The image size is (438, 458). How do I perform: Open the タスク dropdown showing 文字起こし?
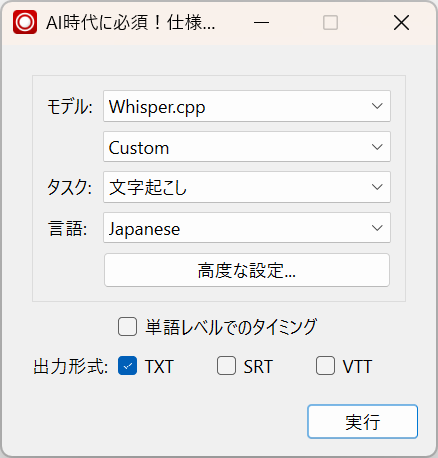click(x=247, y=187)
